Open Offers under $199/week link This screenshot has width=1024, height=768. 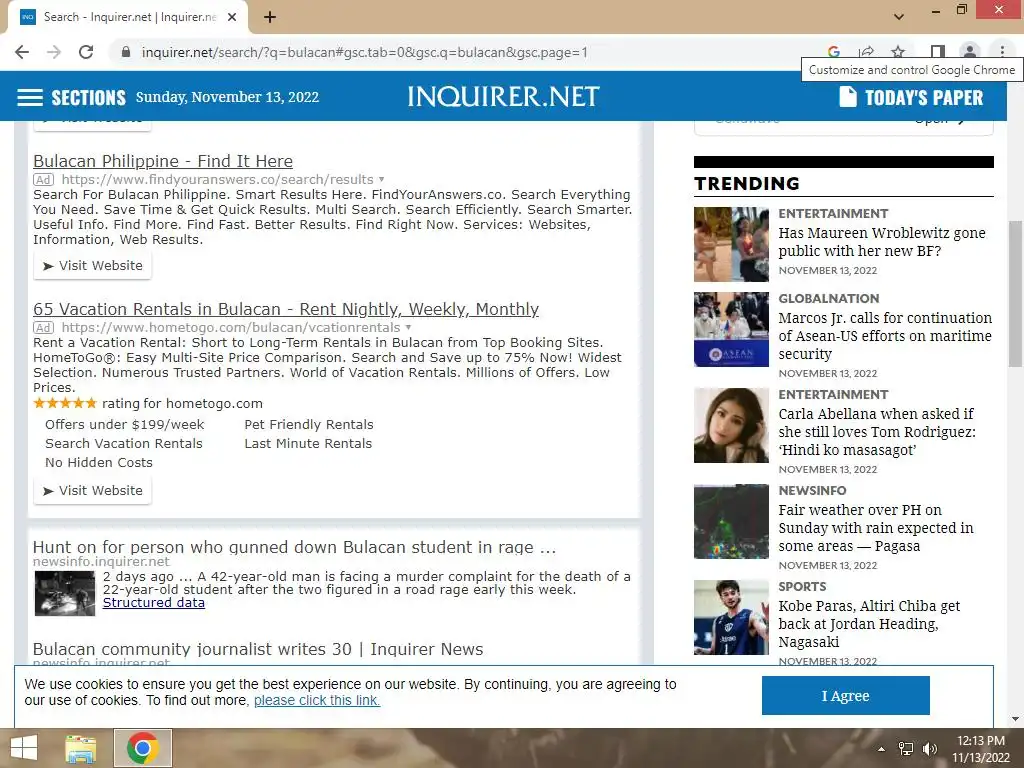[125, 424]
